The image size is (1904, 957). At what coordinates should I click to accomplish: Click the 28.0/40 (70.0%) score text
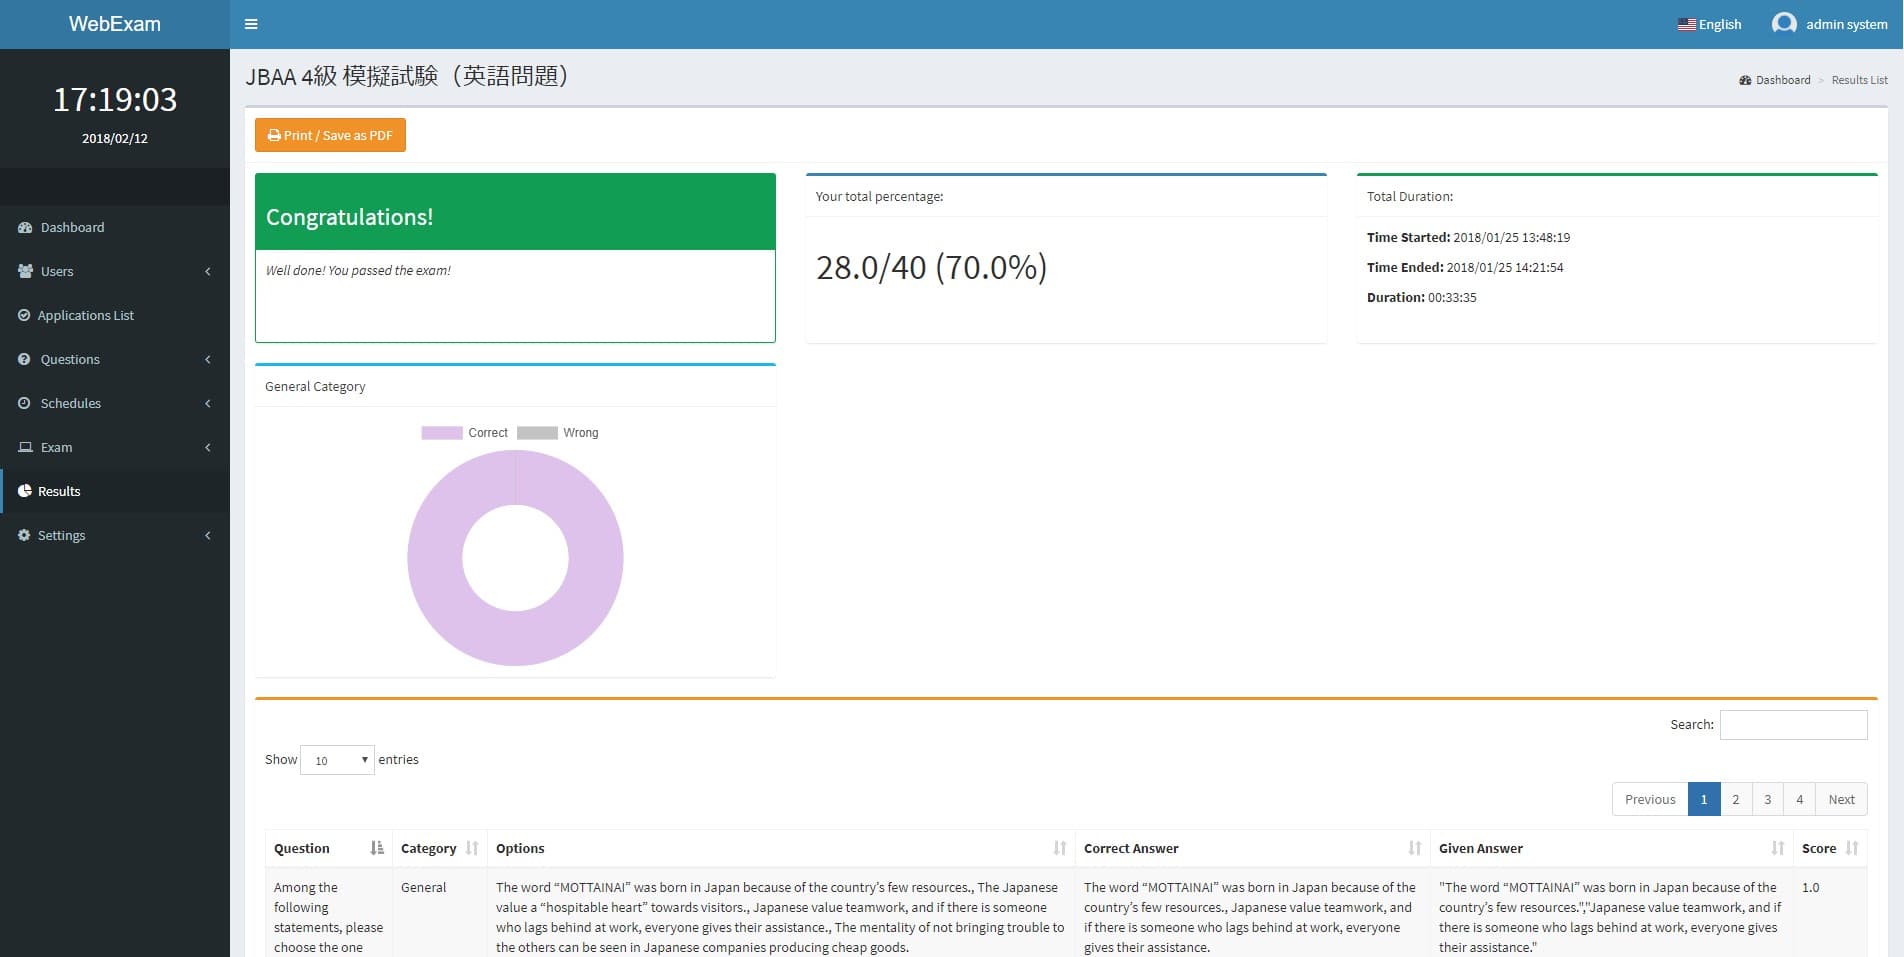[x=931, y=267]
